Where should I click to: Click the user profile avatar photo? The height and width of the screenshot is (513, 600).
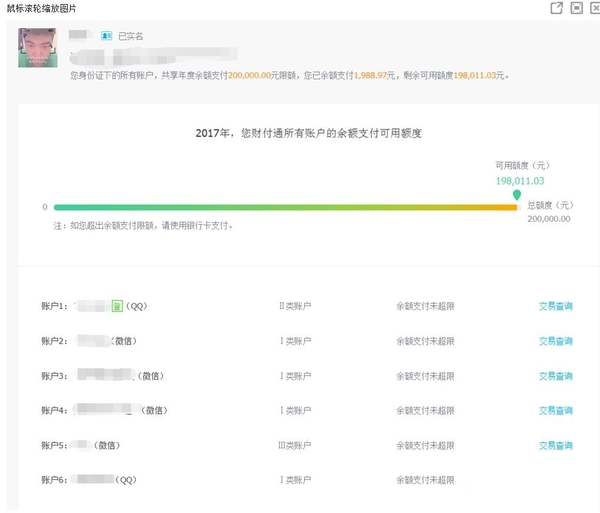tap(38, 47)
